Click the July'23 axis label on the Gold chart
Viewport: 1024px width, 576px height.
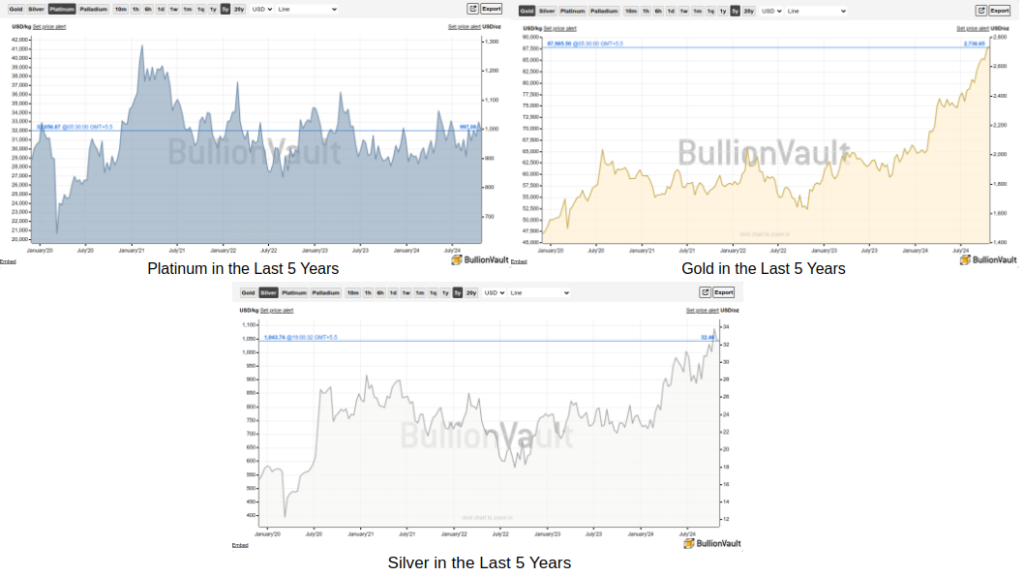point(869,250)
